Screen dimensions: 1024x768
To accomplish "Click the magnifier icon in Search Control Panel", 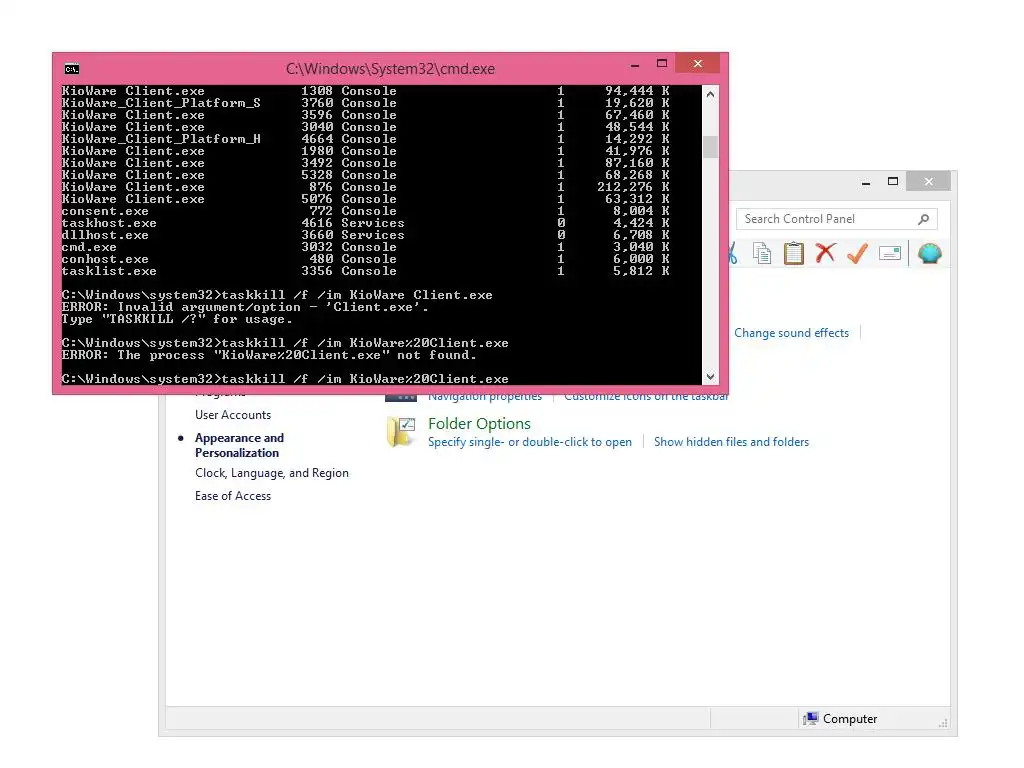I will (x=923, y=219).
